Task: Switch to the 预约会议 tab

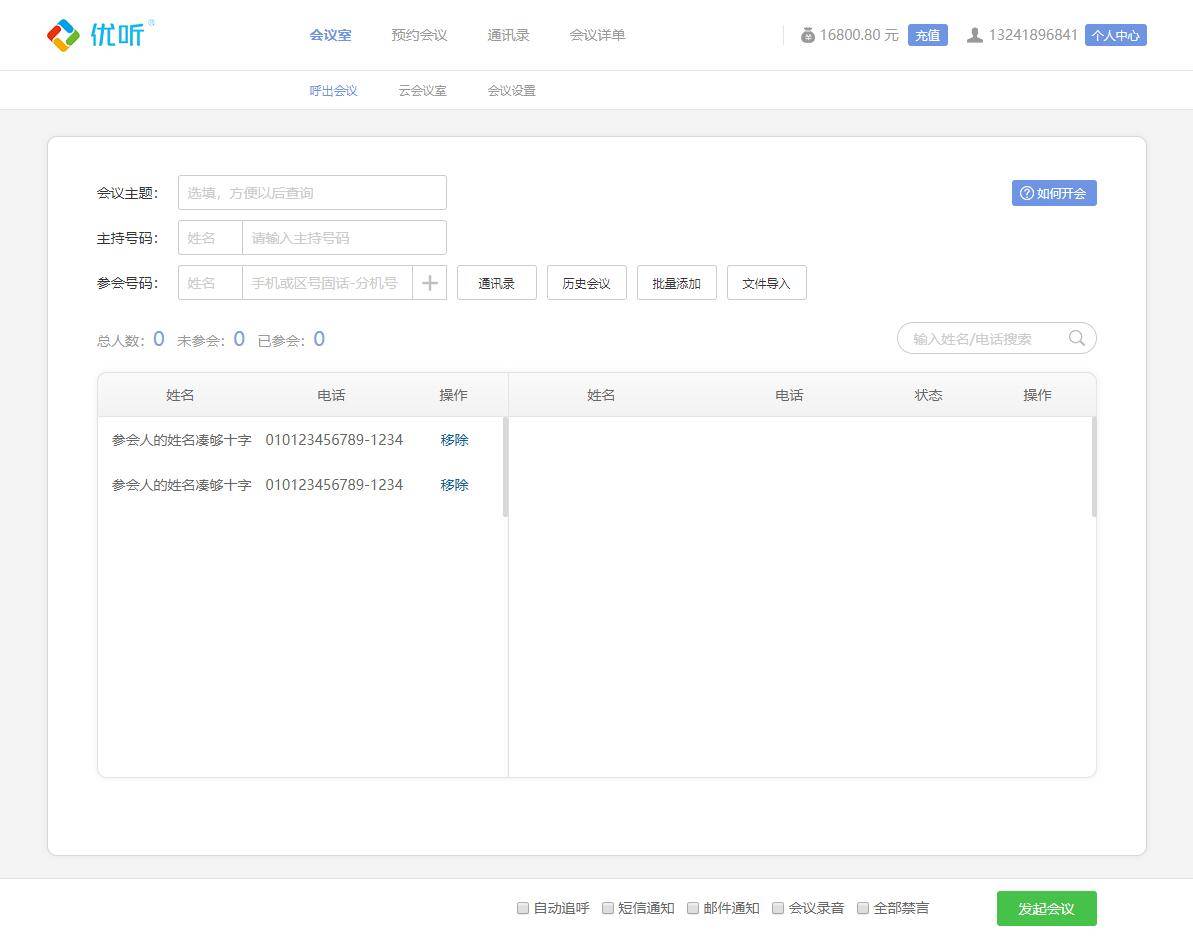Action: point(419,35)
